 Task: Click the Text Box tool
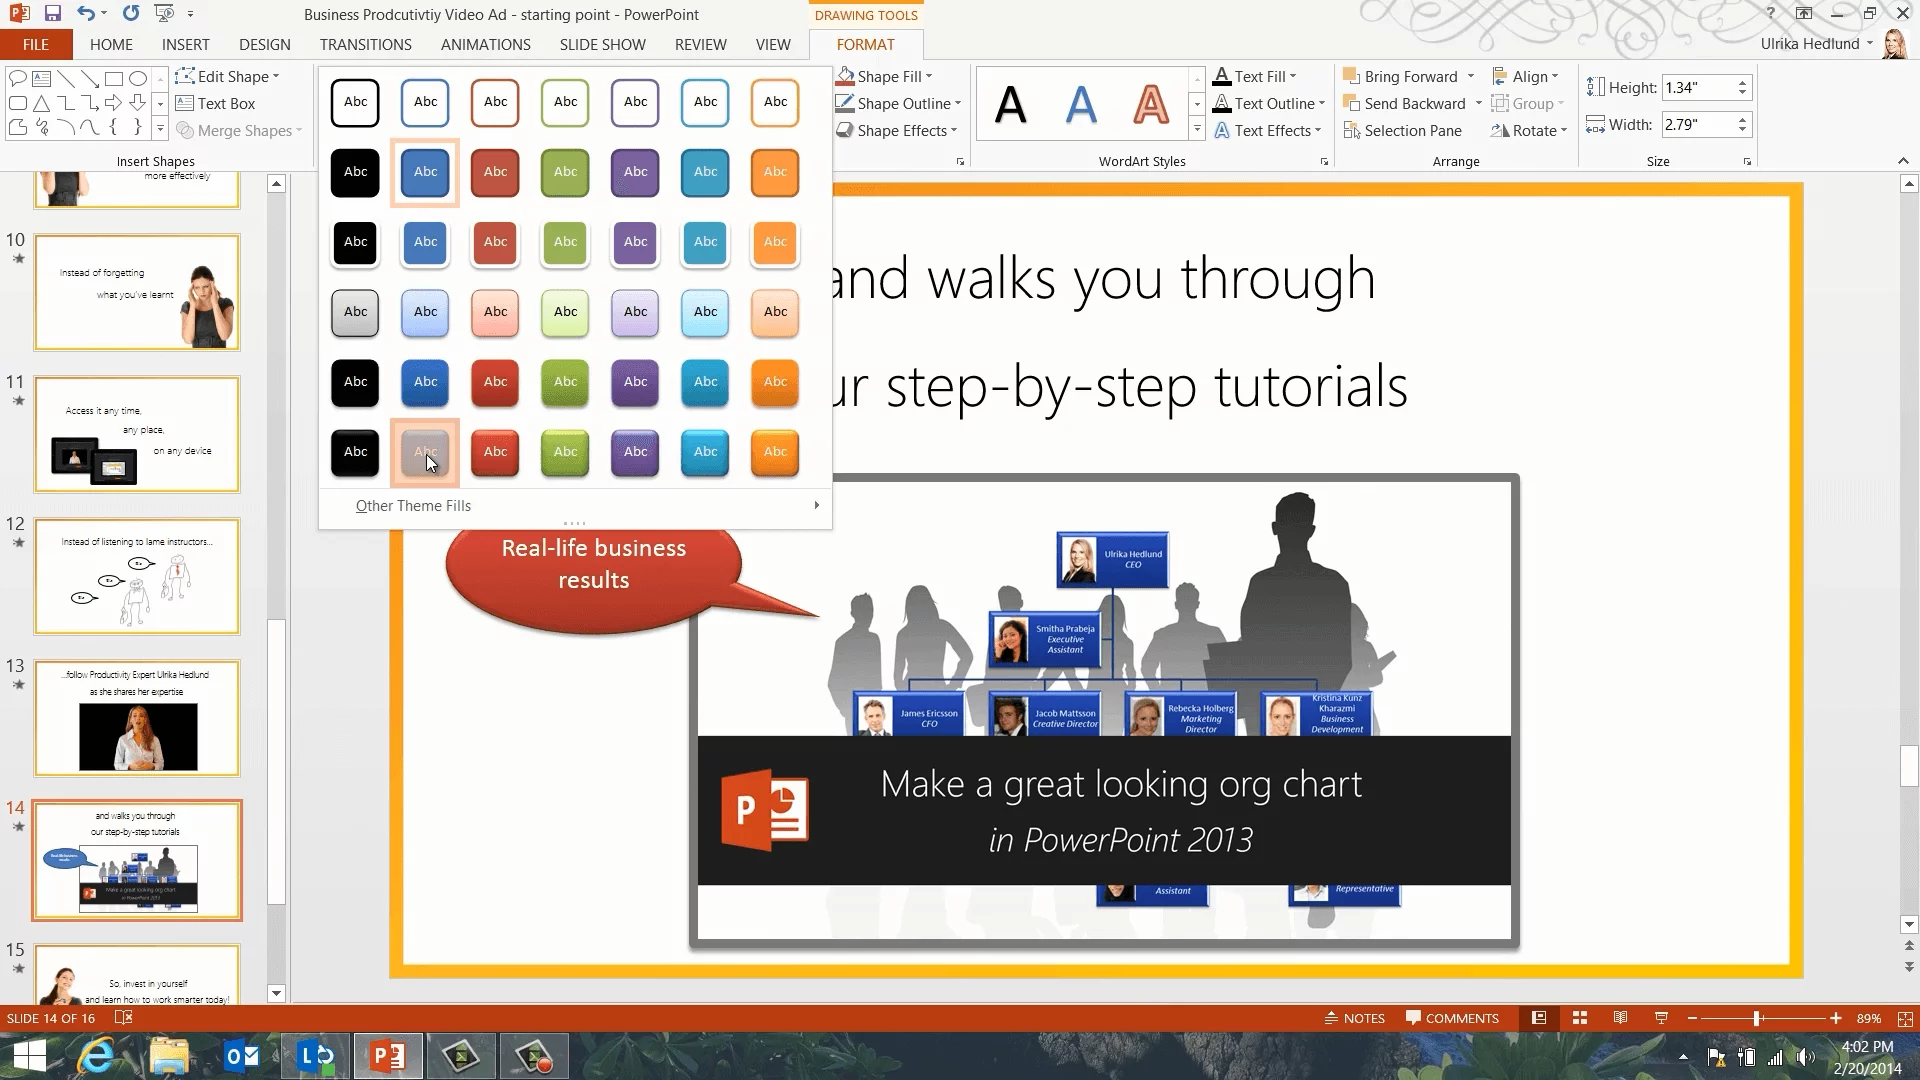[x=216, y=104]
